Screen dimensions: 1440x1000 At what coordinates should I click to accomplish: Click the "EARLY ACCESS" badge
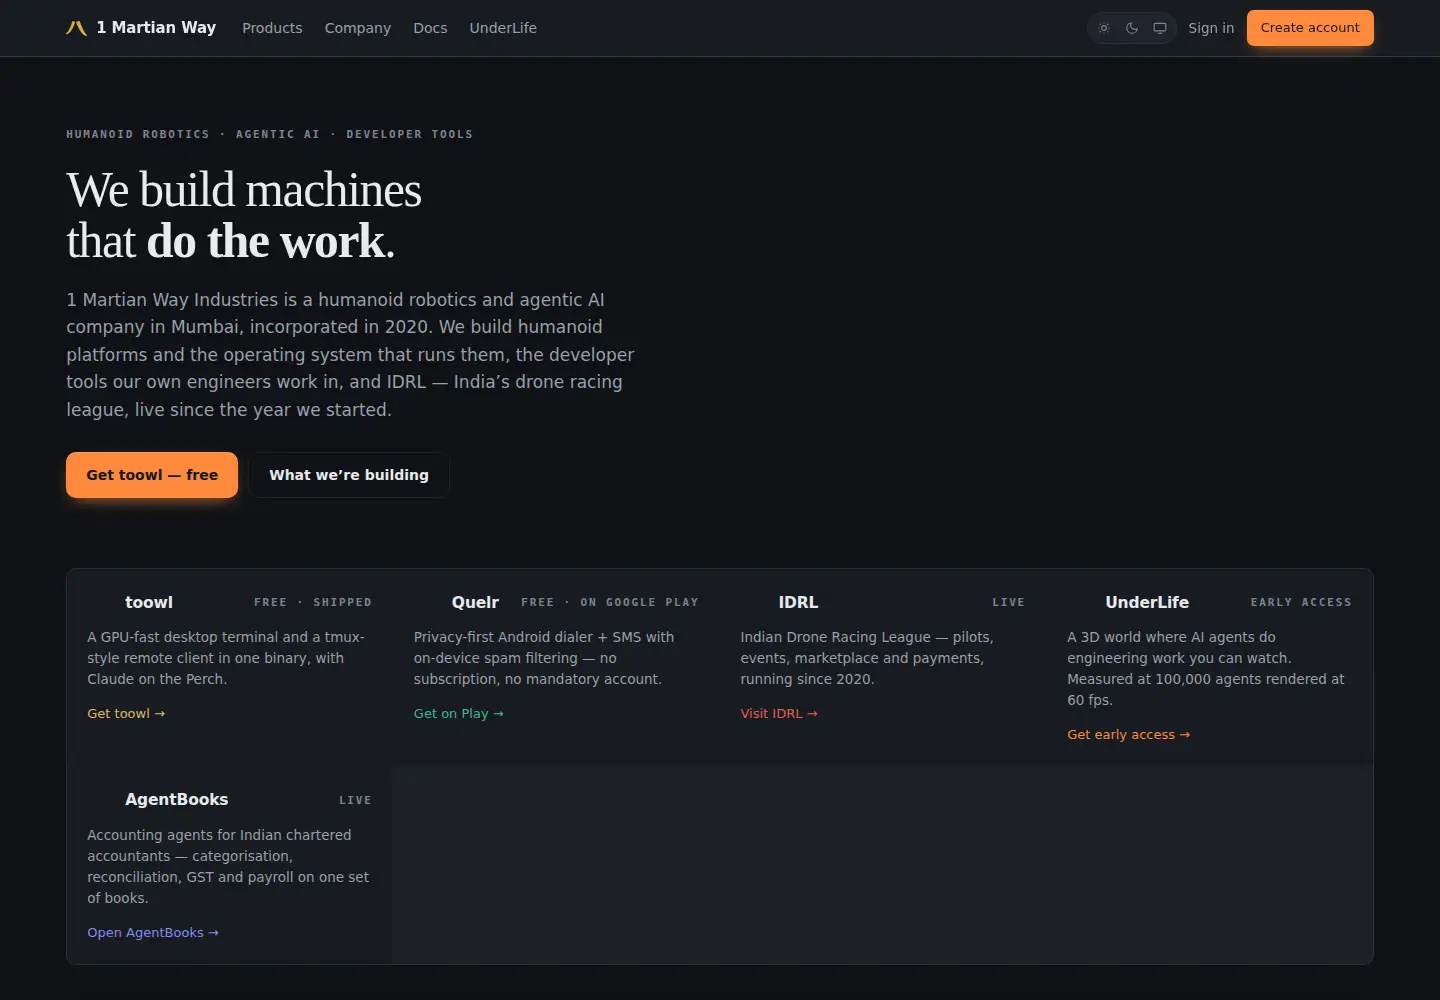[1301, 602]
